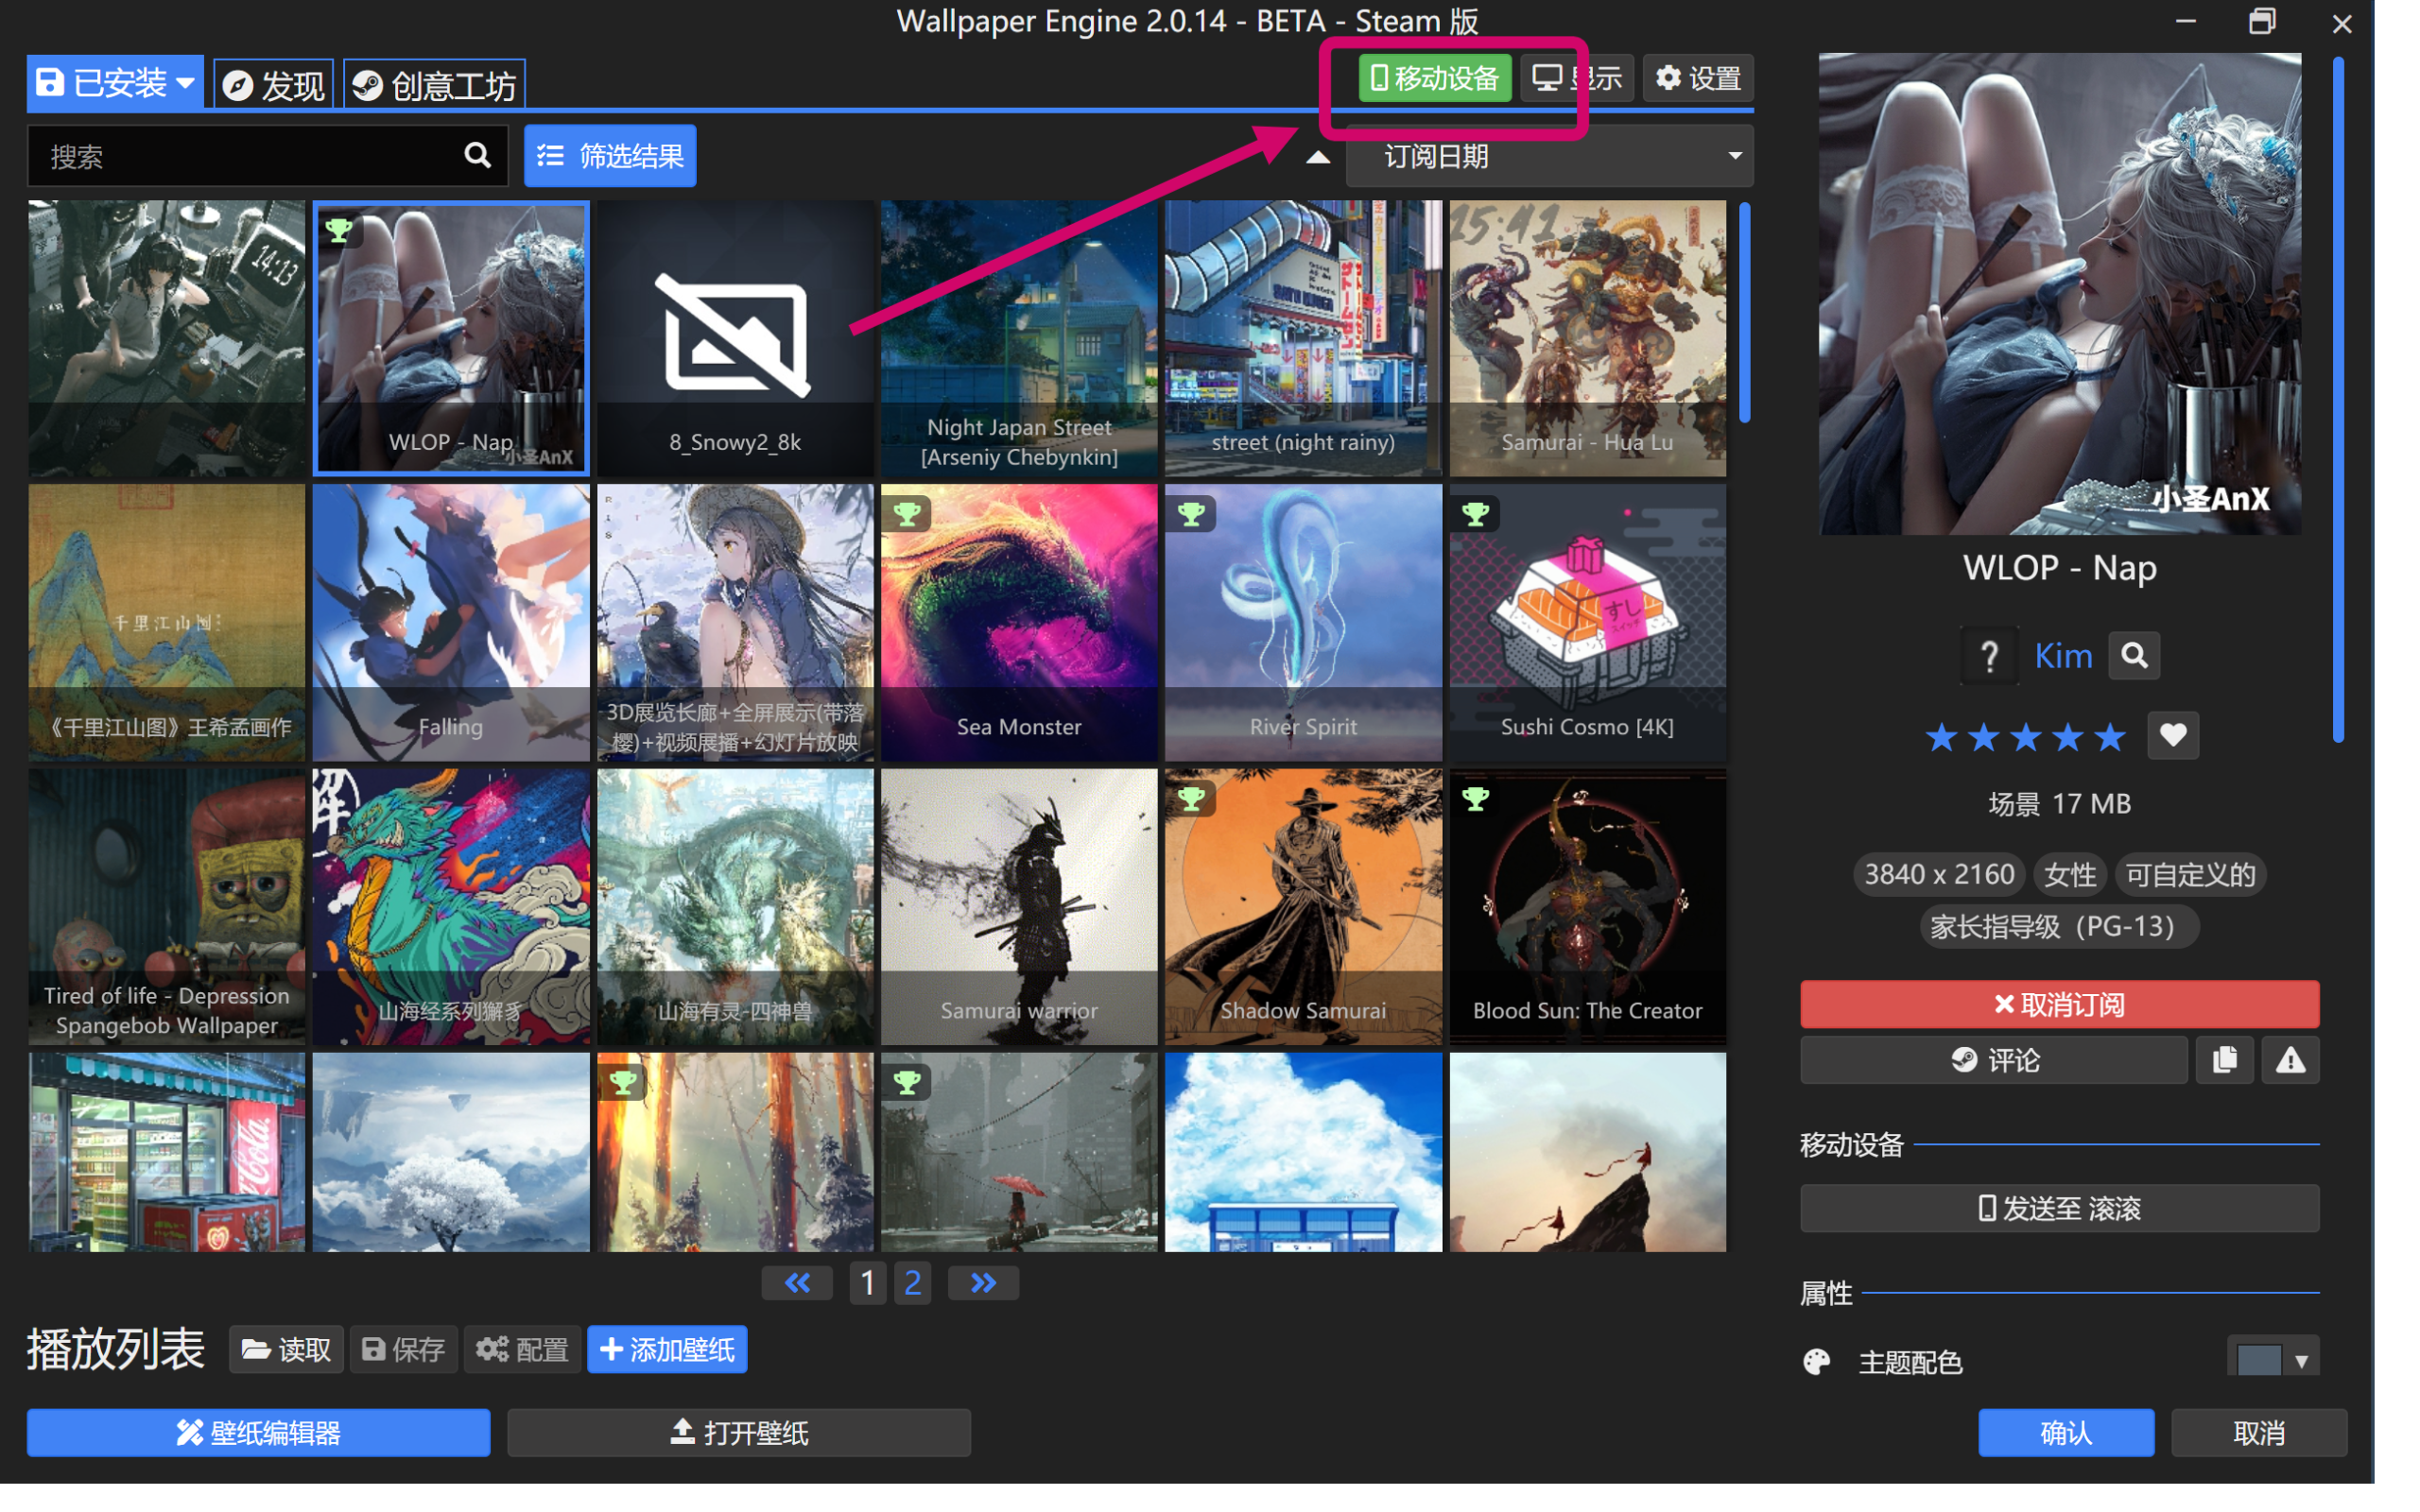Click 打开壁纸 open wallpaper button
2420x1512 pixels.
(739, 1433)
